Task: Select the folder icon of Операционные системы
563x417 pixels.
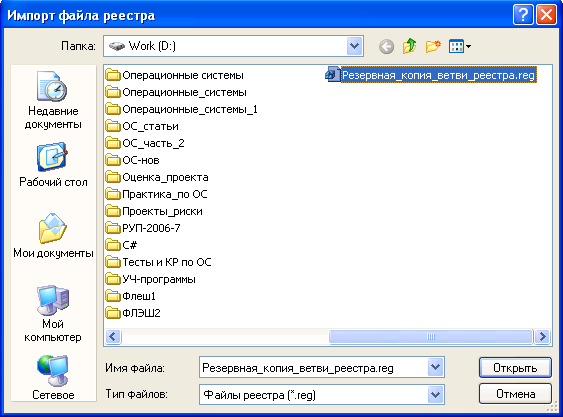Action: coord(113,75)
